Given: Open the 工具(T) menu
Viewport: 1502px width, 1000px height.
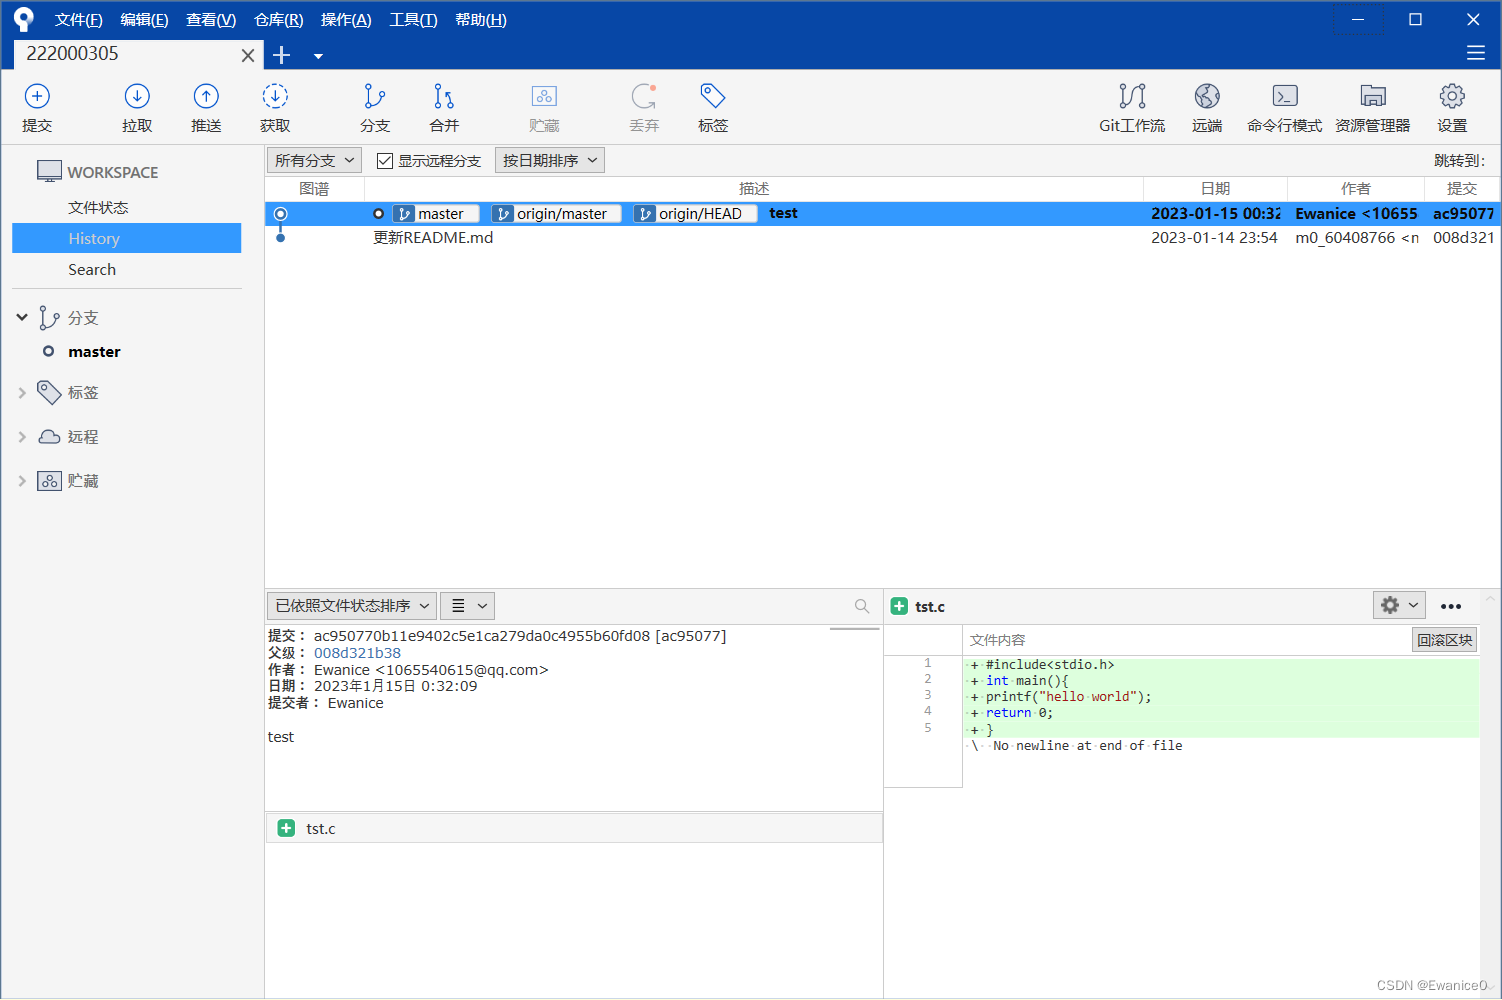Looking at the screenshot, I should click(413, 20).
